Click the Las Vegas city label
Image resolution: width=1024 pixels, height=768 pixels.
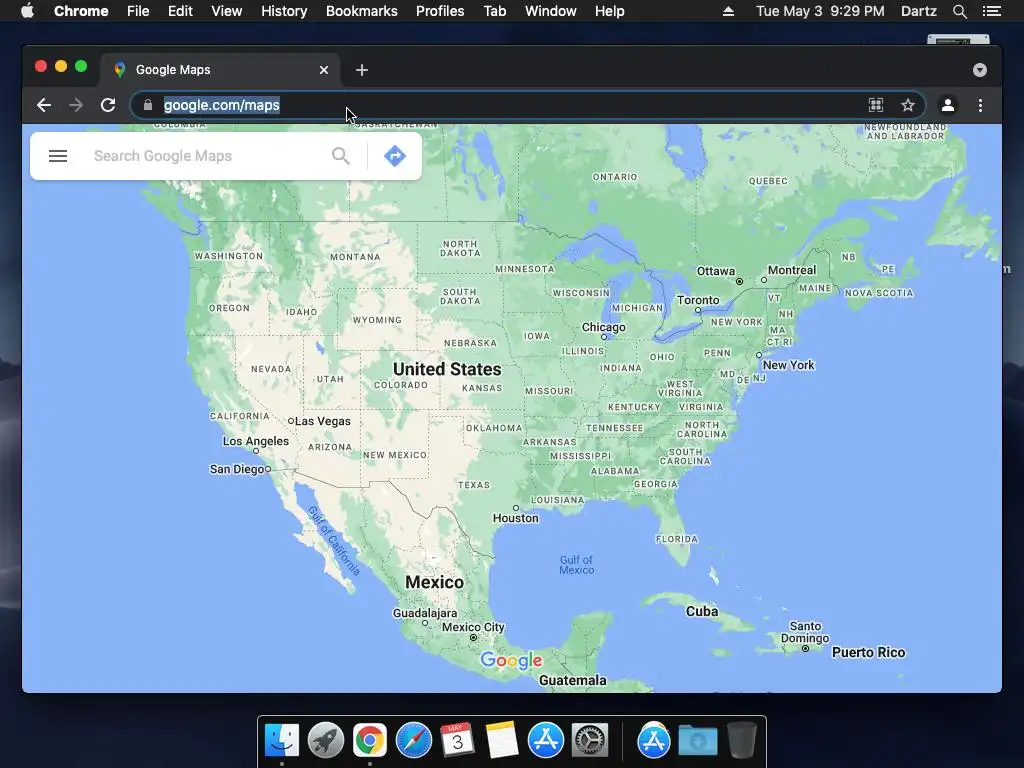tap(323, 421)
